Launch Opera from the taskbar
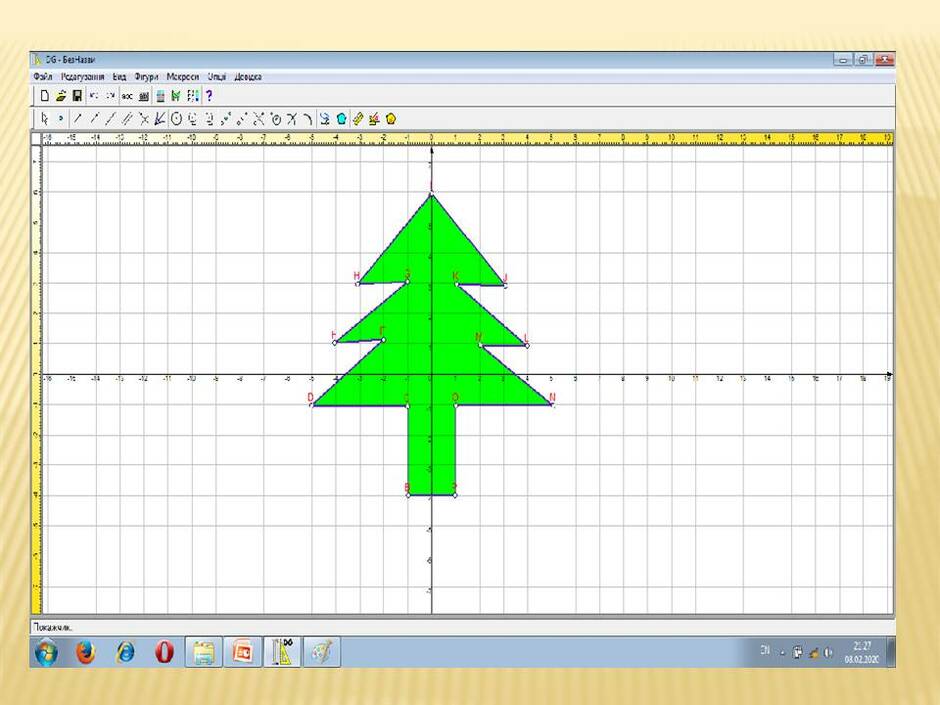Viewport: 940px width, 705px height. [x=164, y=652]
